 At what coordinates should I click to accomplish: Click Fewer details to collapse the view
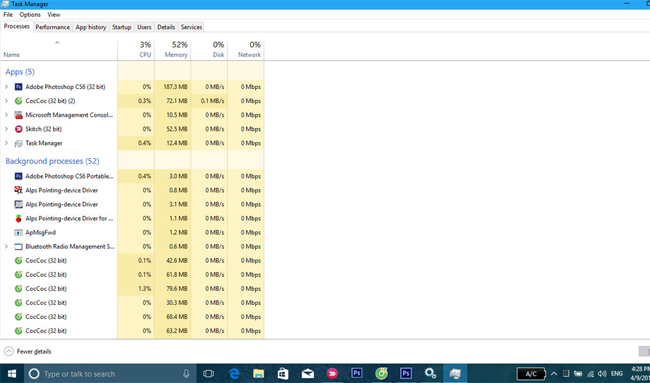coord(27,351)
